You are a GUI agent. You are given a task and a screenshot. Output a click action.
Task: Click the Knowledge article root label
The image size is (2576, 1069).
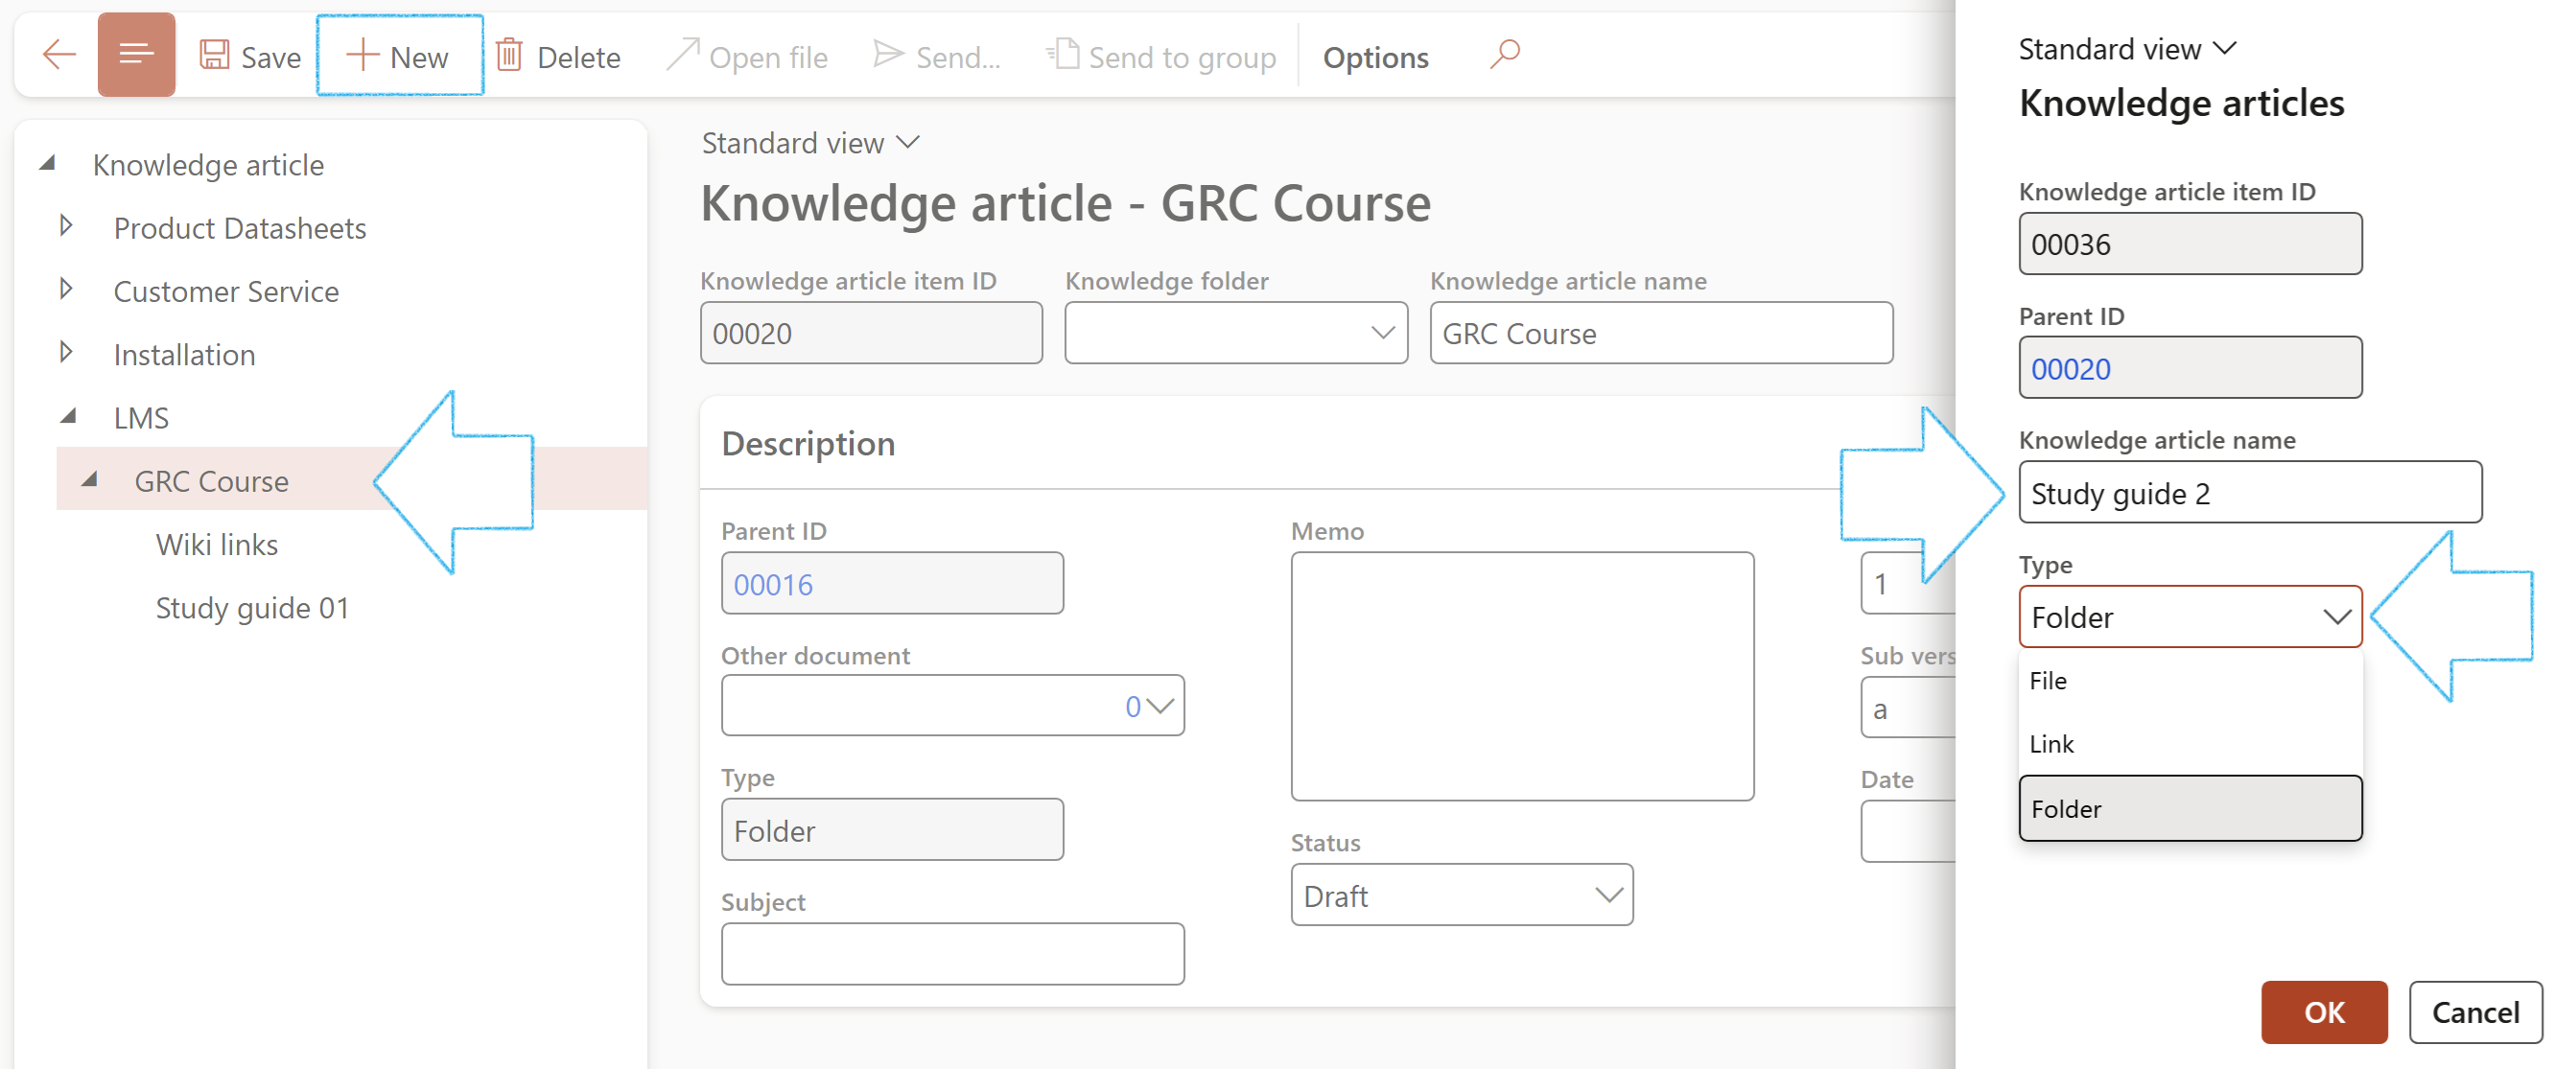(x=208, y=165)
